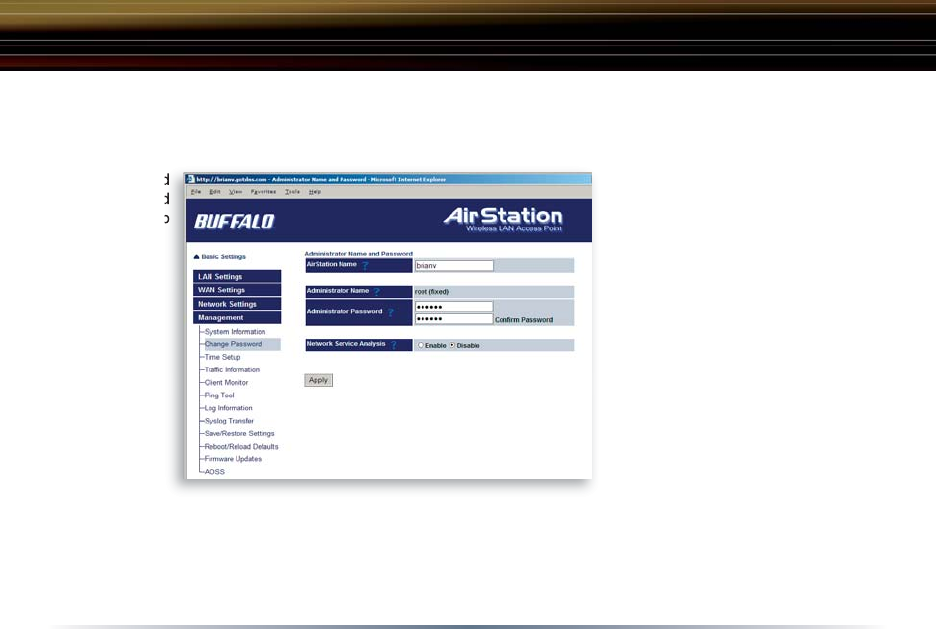Viewport: 936px width, 629px height.
Task: Collapse the Management section
Action: tap(237, 317)
